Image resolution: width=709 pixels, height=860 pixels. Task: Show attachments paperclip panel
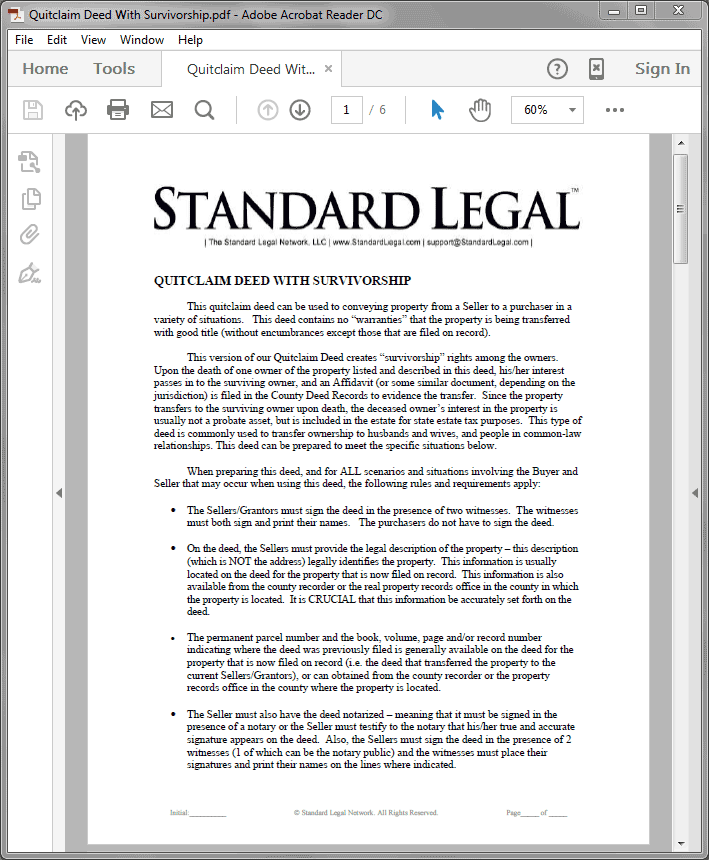tap(30, 234)
